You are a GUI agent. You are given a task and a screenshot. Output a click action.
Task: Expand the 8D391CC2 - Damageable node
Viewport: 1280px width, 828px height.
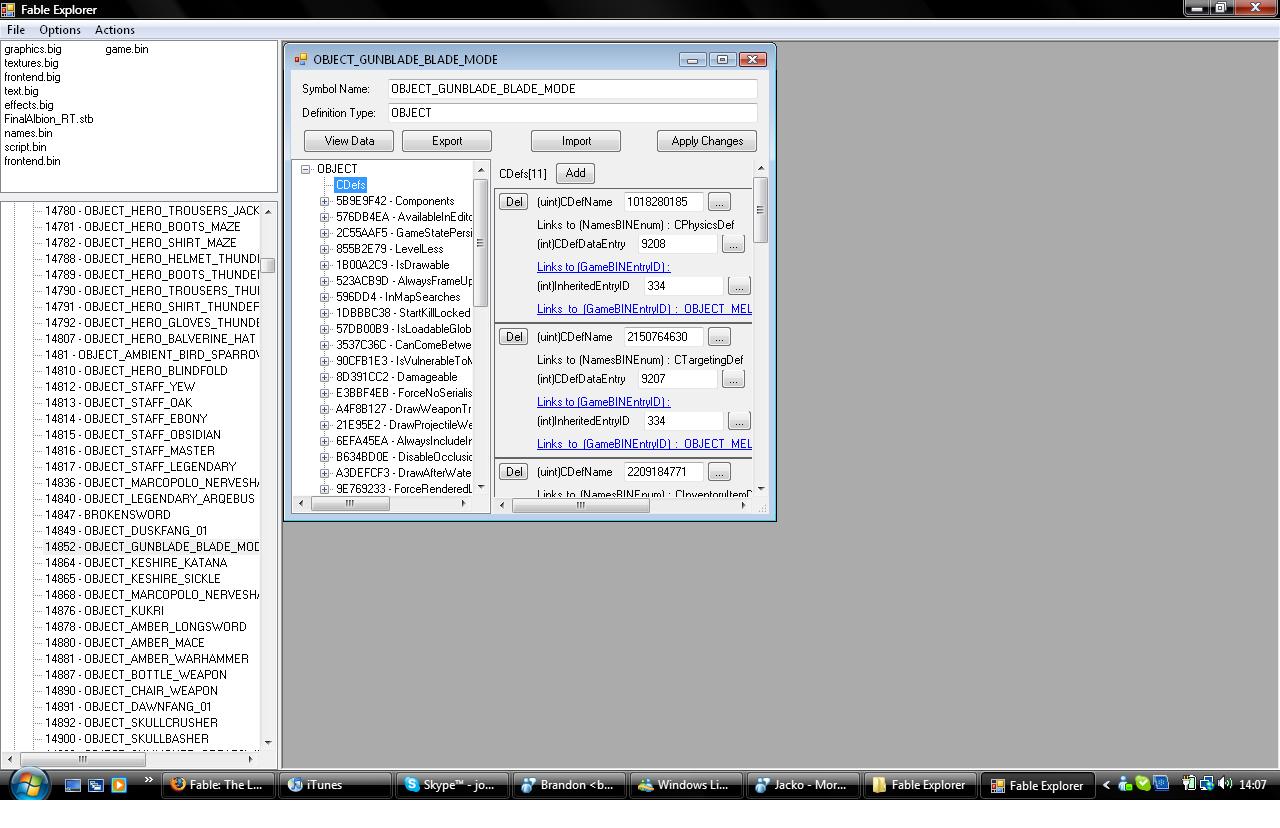click(324, 377)
